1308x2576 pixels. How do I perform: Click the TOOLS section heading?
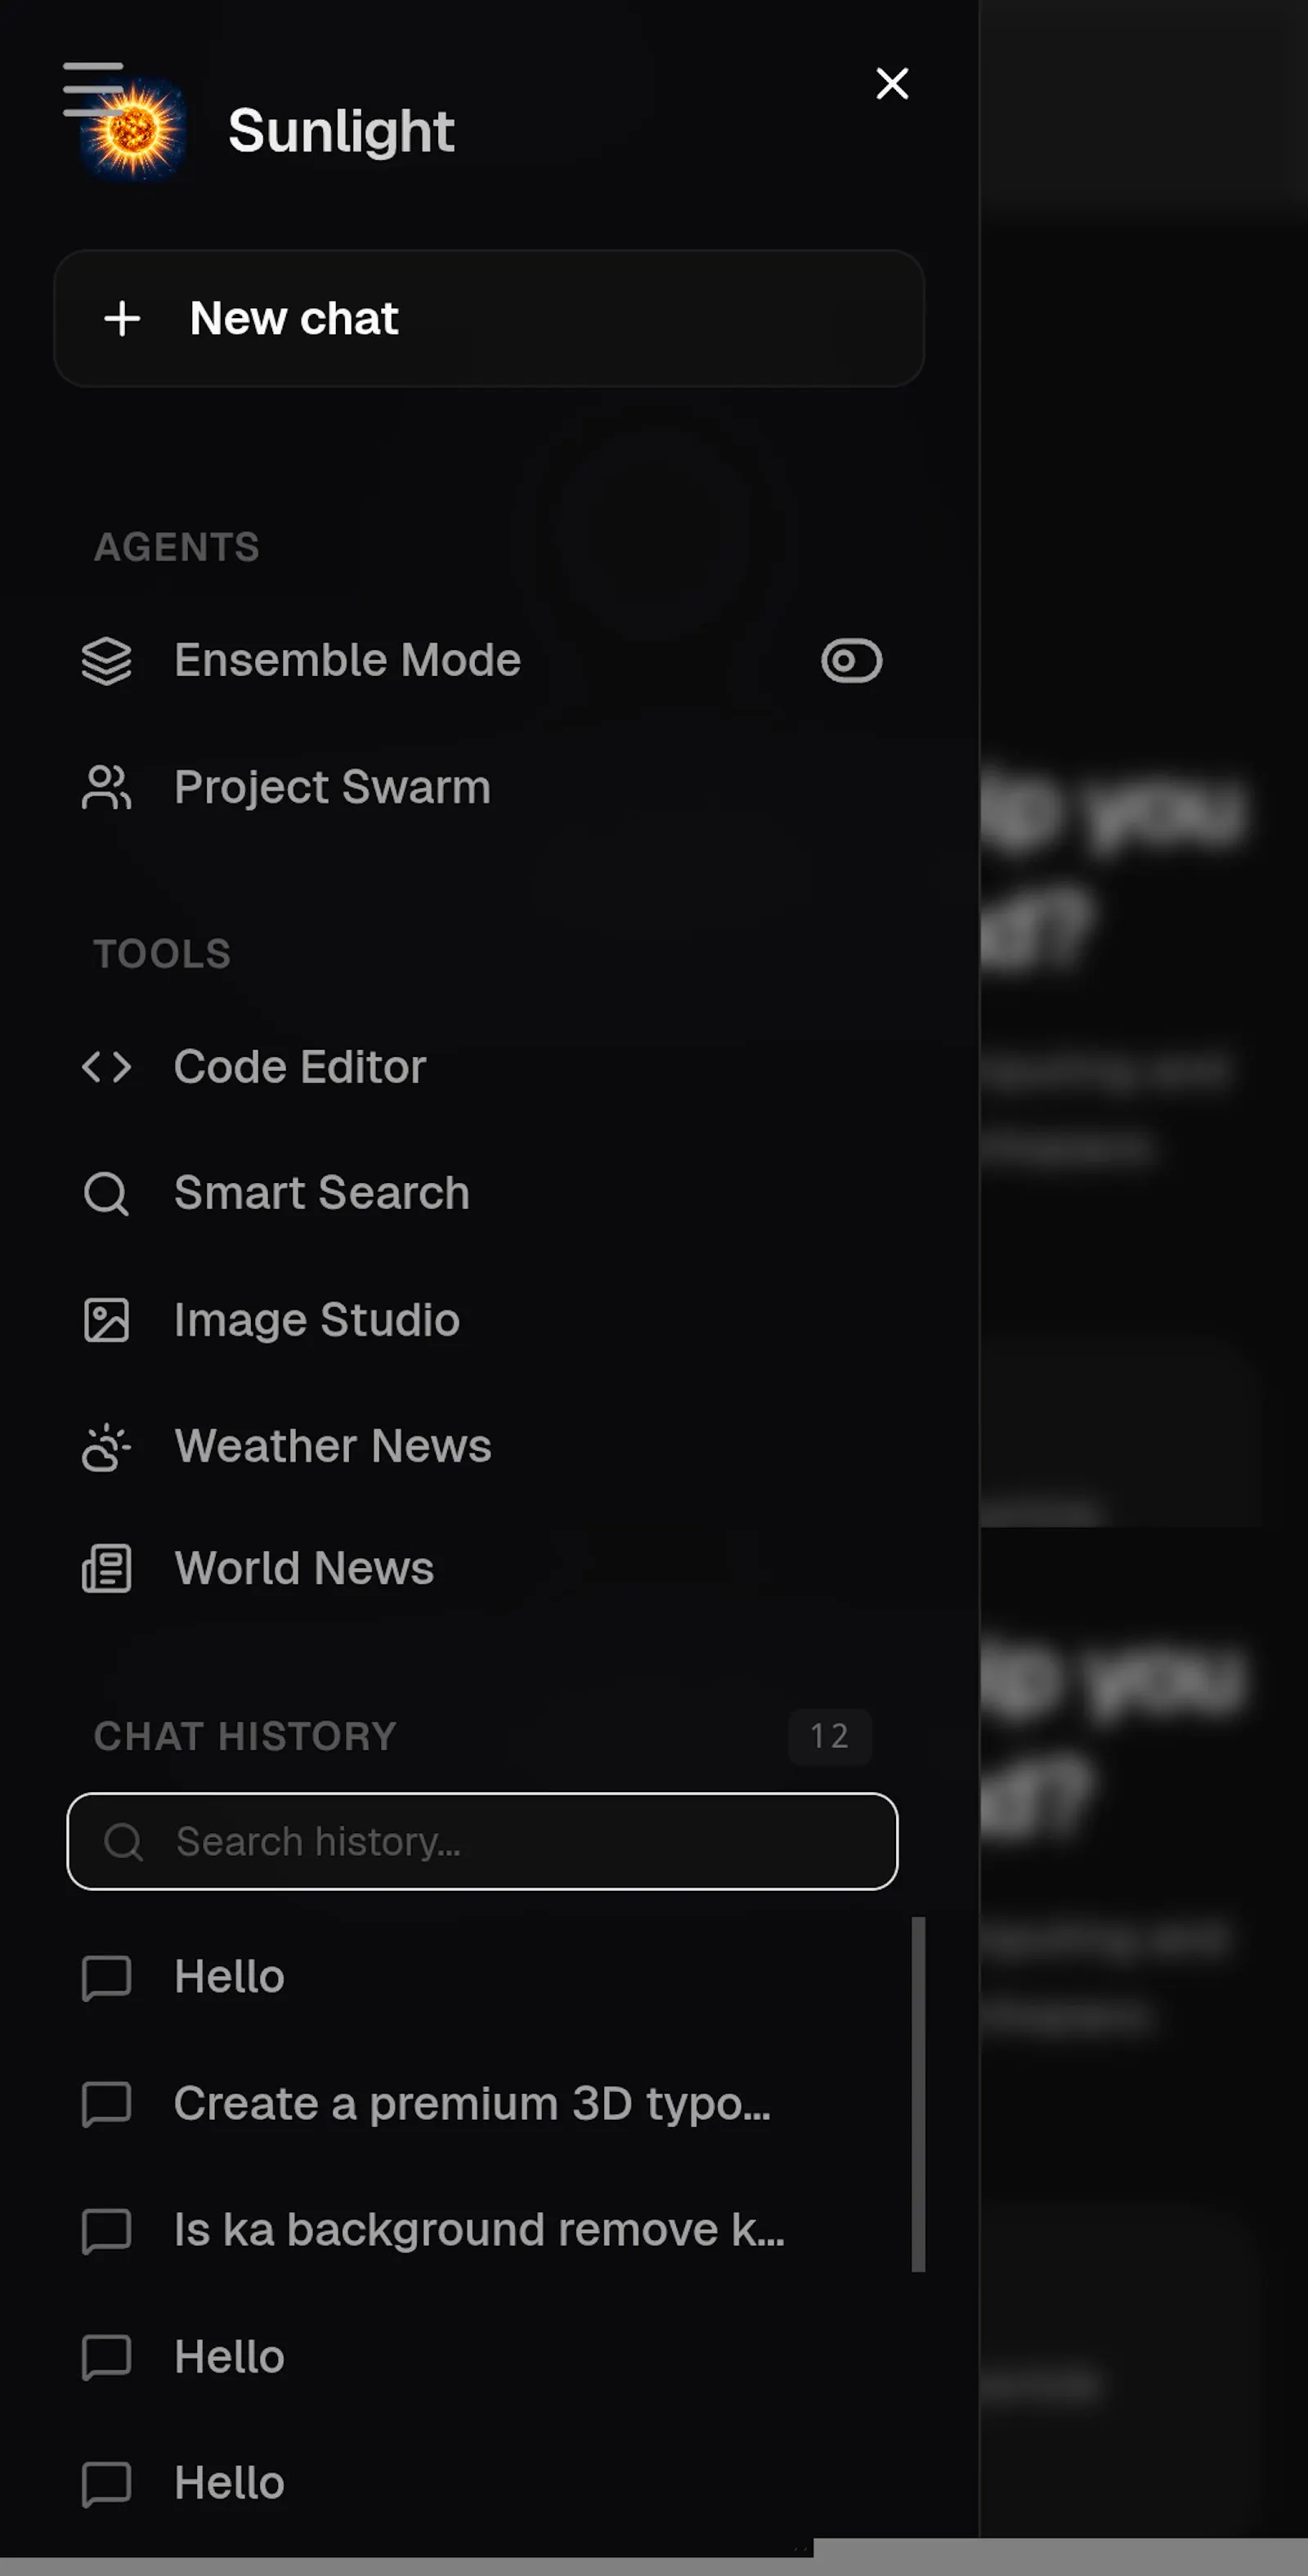click(162, 954)
